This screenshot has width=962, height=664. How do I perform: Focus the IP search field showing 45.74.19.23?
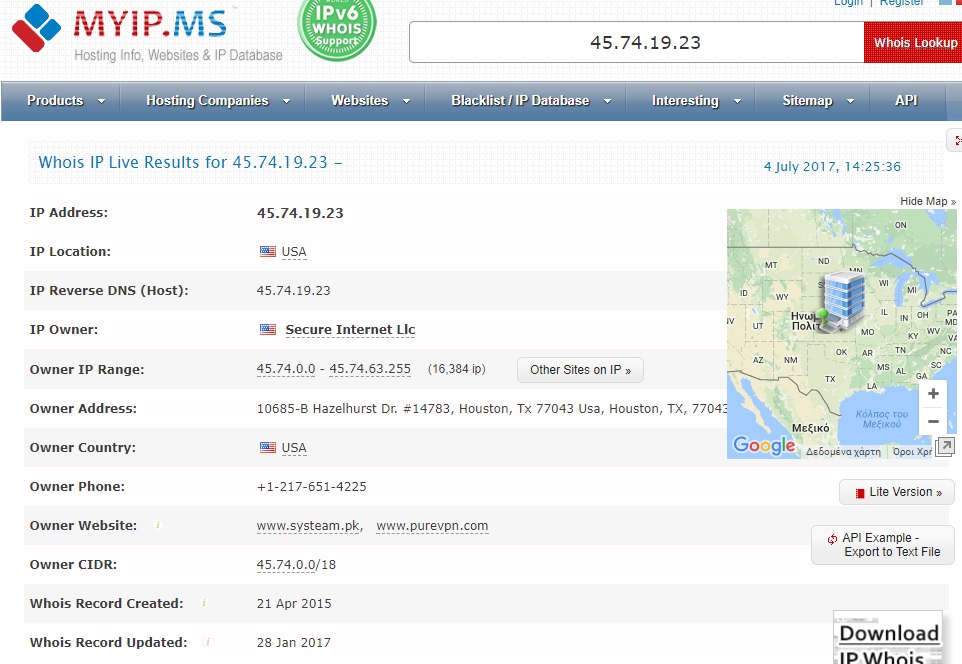pyautogui.click(x=636, y=42)
